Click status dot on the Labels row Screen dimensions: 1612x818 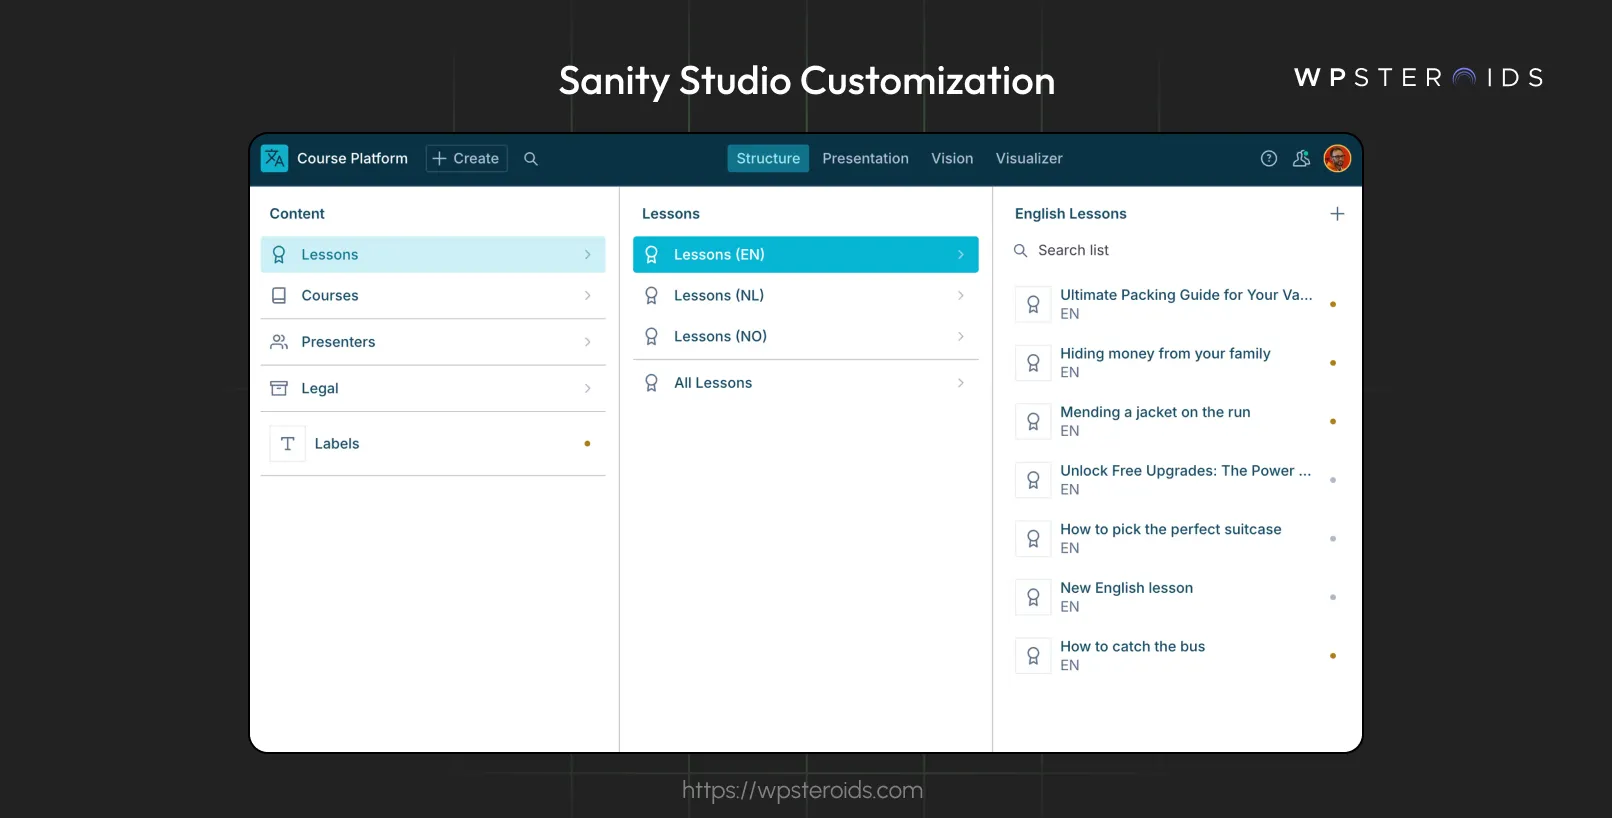coord(587,444)
